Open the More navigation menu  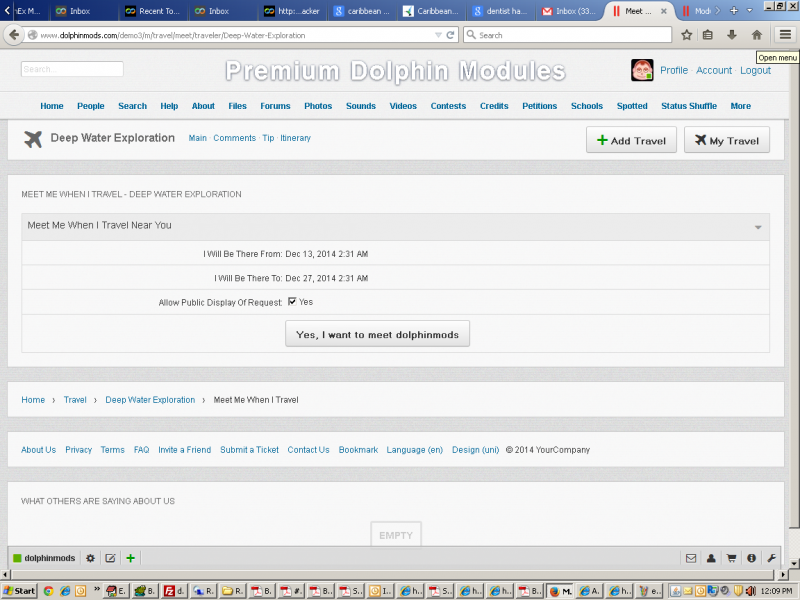pos(740,106)
